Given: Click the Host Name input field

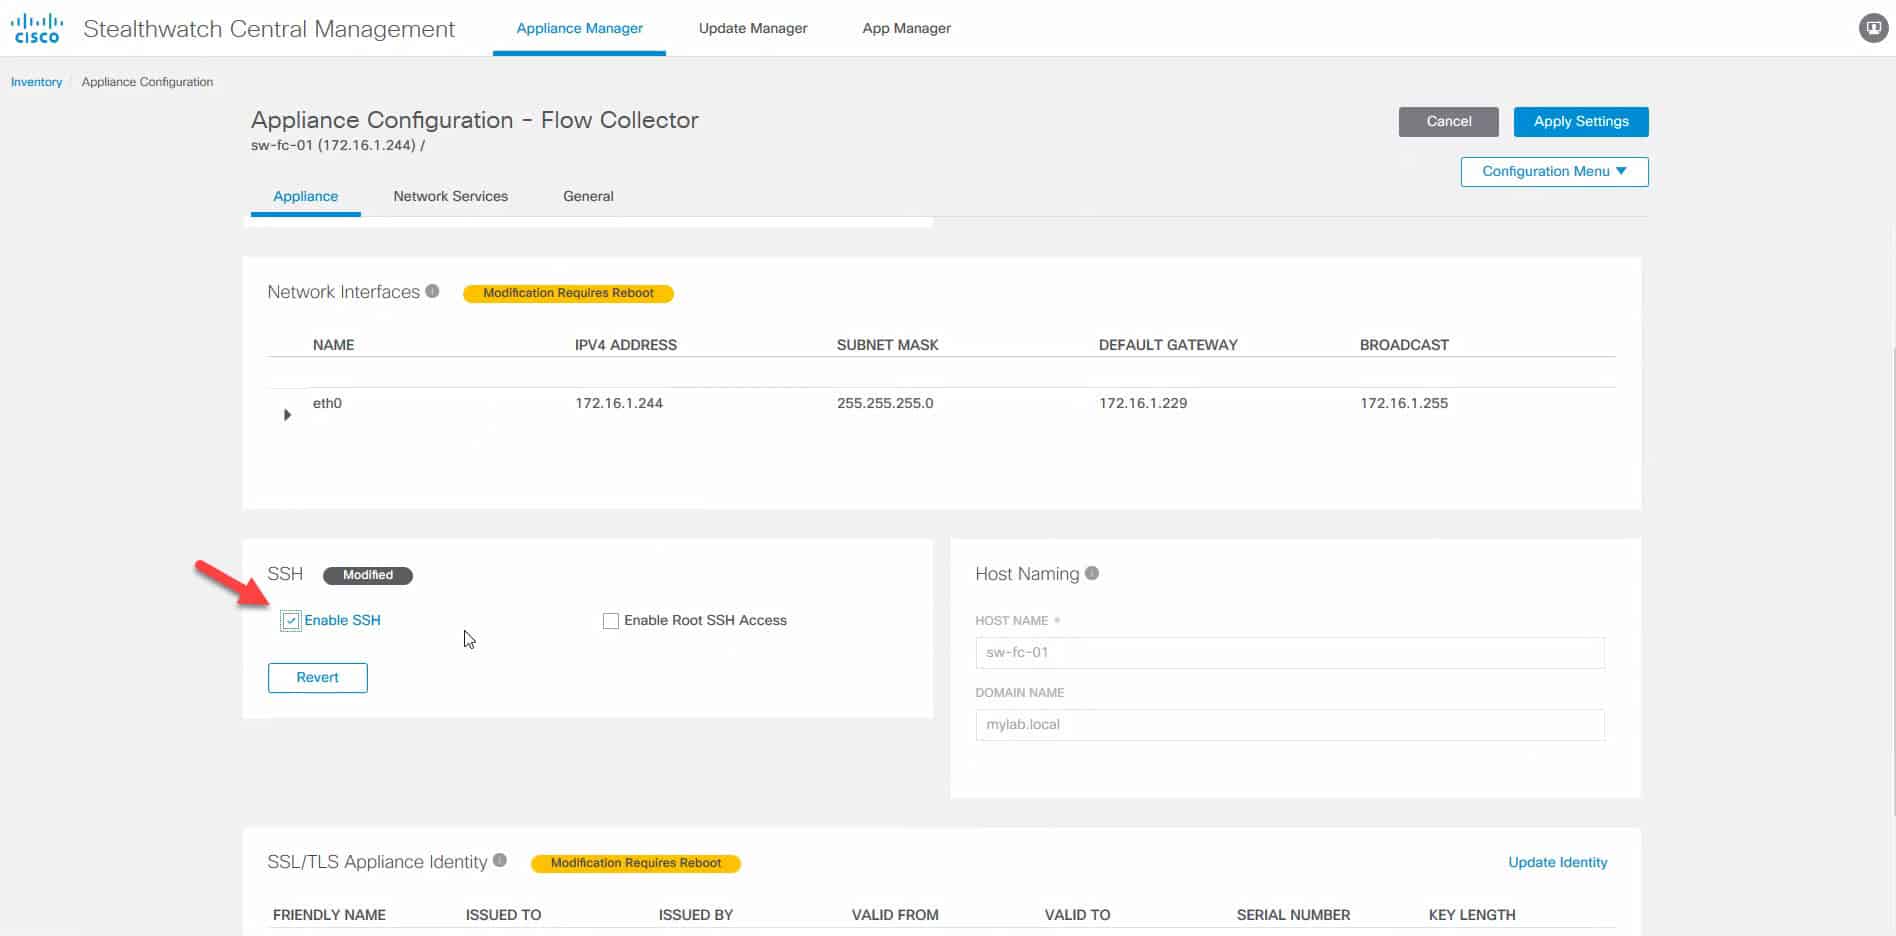Looking at the screenshot, I should click(x=1290, y=653).
